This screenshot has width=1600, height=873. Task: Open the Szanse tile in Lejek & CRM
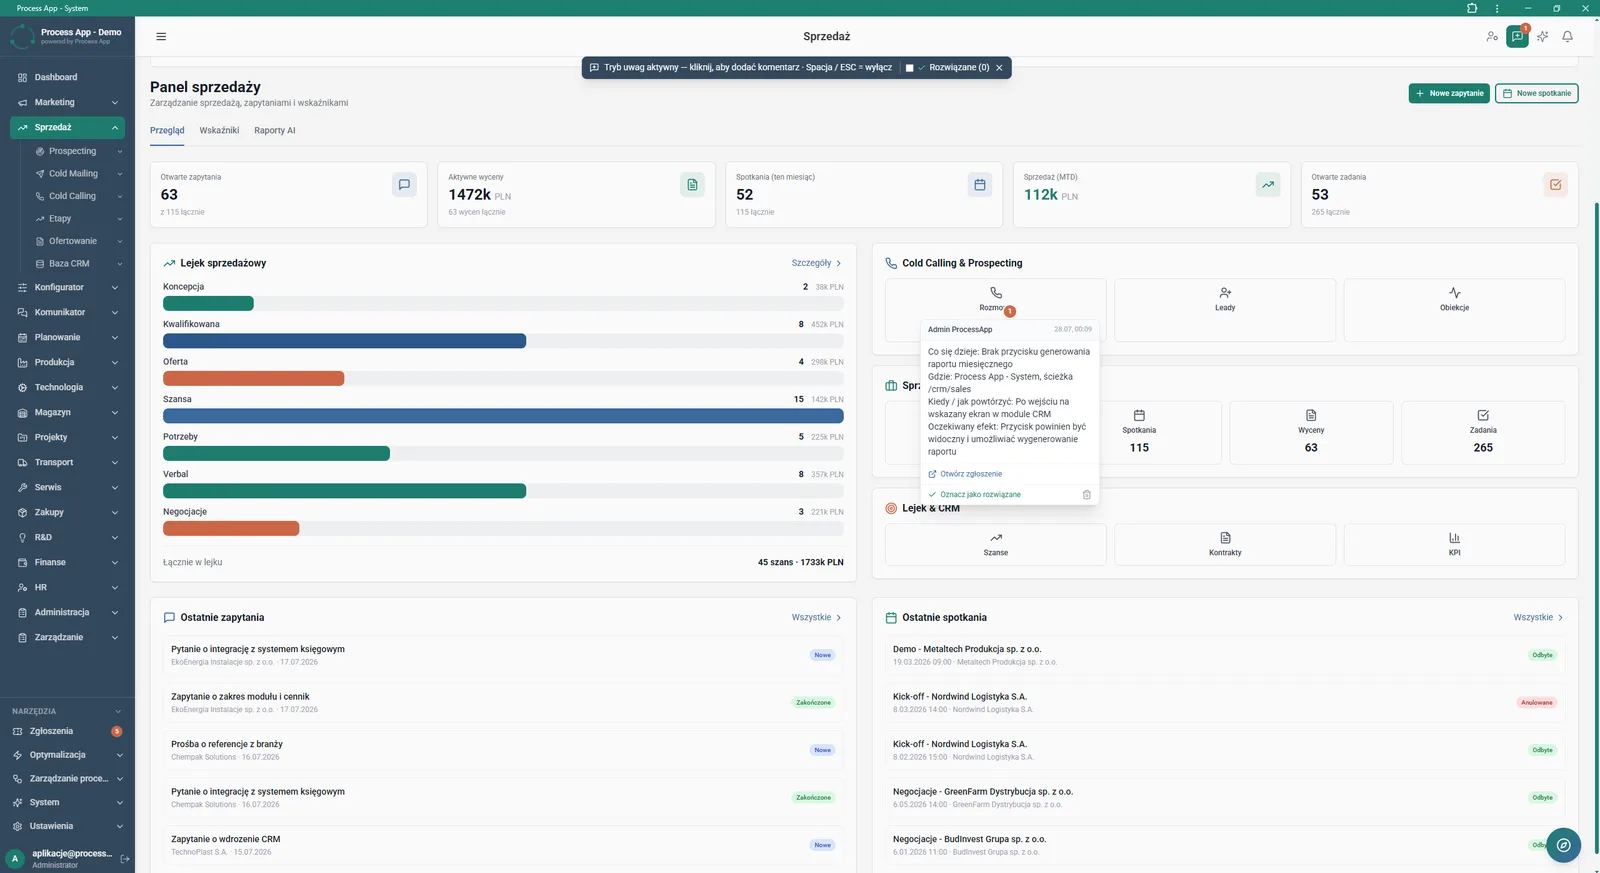996,545
